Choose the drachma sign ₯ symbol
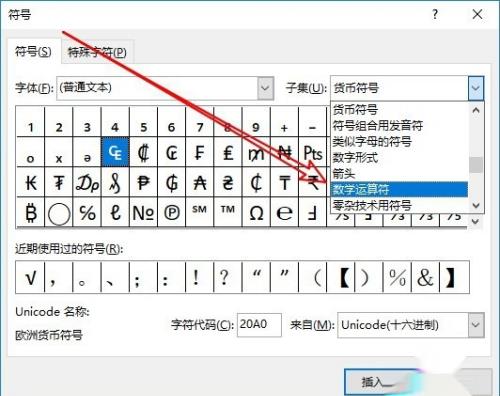The image size is (500, 396). pyautogui.click(x=87, y=183)
